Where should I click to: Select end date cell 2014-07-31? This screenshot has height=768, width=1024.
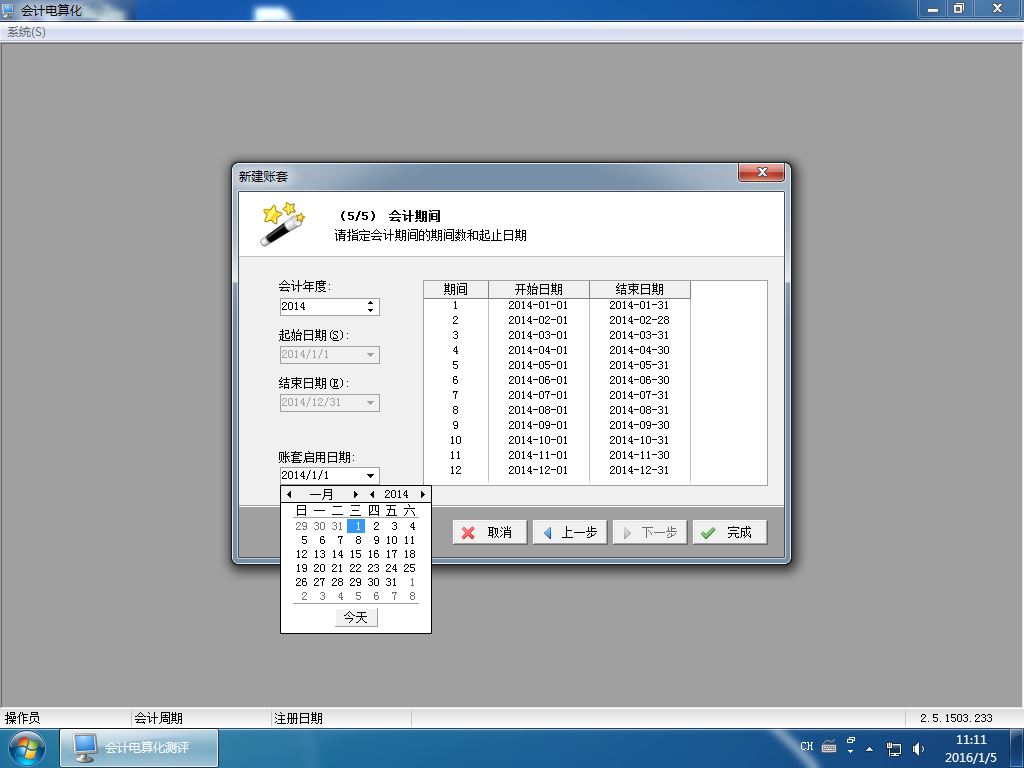tap(639, 395)
